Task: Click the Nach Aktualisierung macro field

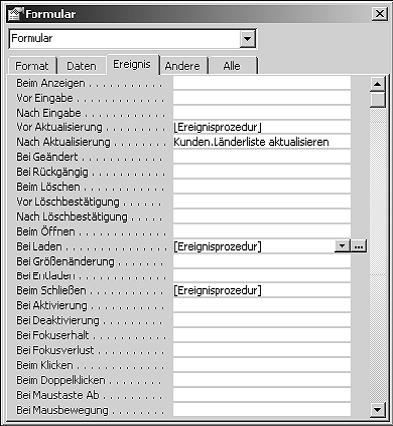Action: click(x=262, y=142)
